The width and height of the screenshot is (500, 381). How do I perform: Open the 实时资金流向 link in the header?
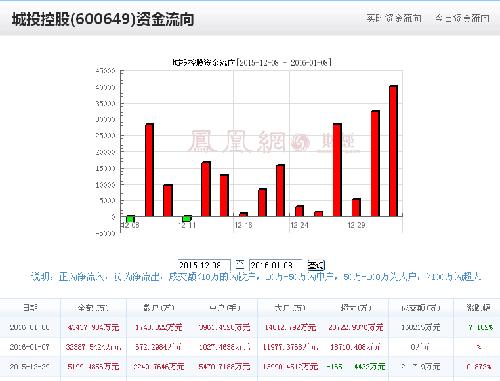[x=394, y=18]
